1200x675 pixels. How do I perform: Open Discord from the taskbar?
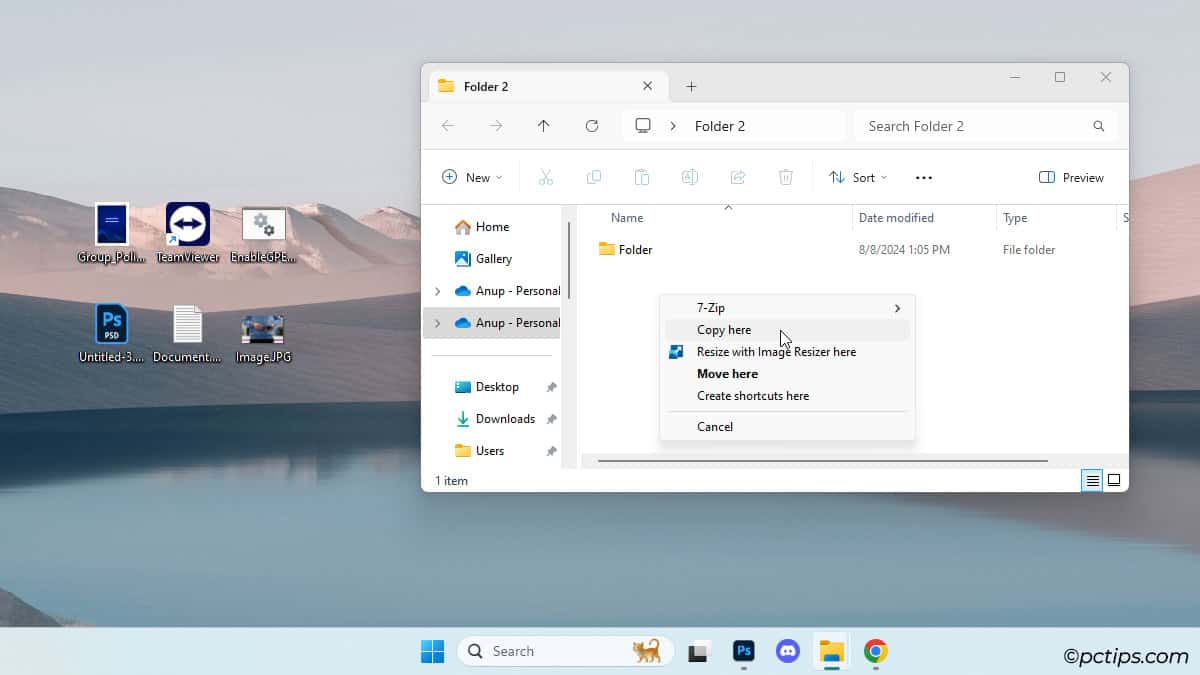(787, 652)
